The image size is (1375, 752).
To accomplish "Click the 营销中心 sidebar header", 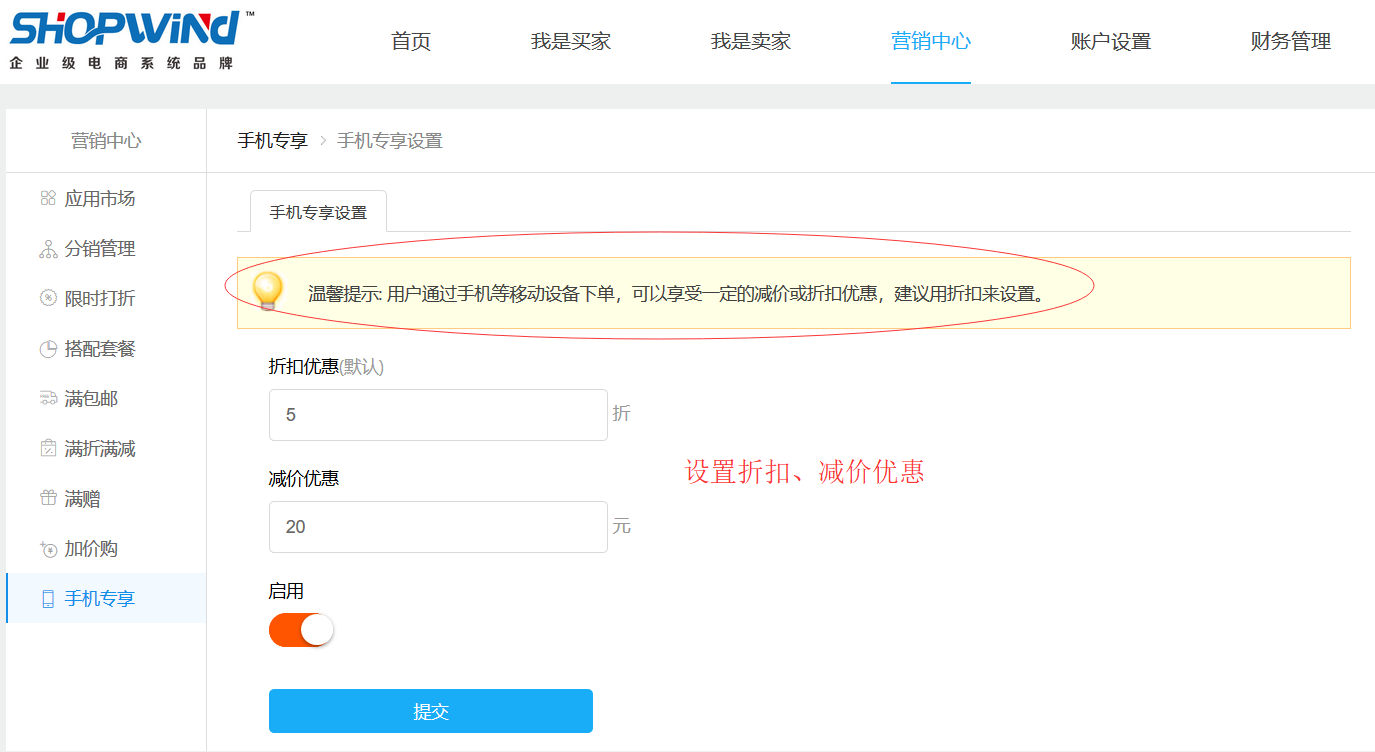I will tap(106, 141).
